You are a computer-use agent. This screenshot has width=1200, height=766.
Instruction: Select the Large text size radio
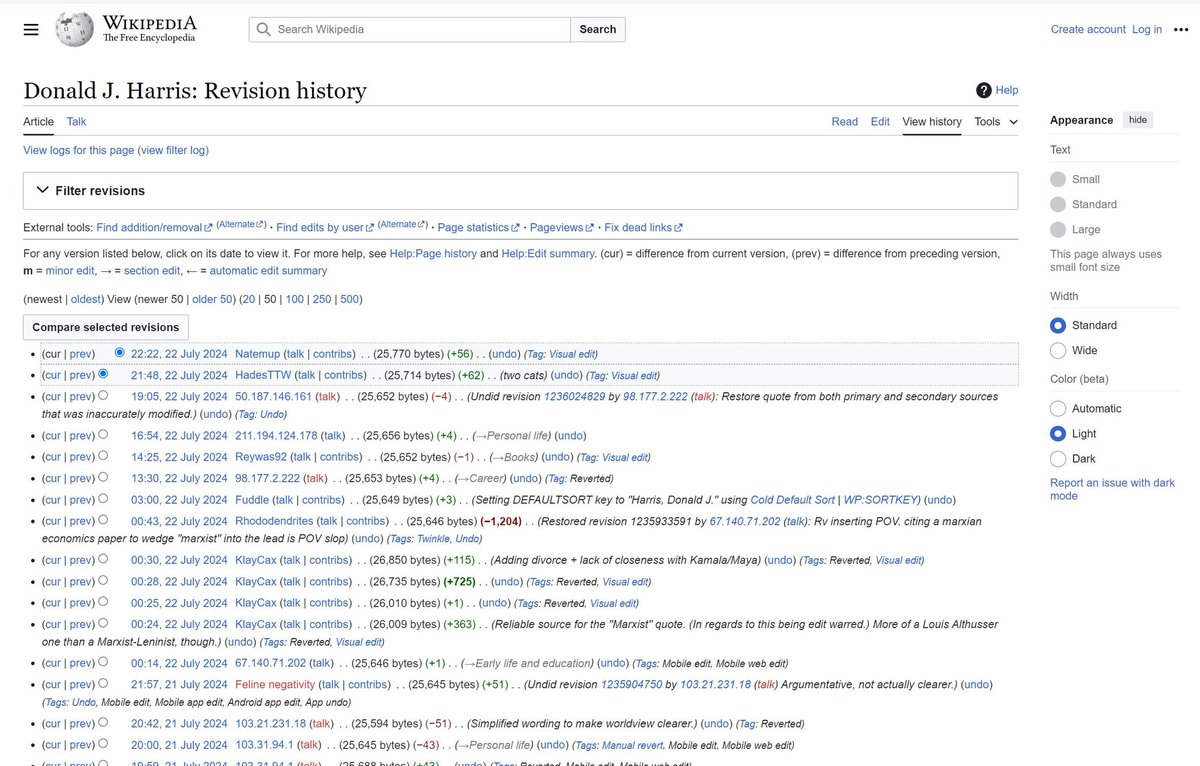point(1058,229)
